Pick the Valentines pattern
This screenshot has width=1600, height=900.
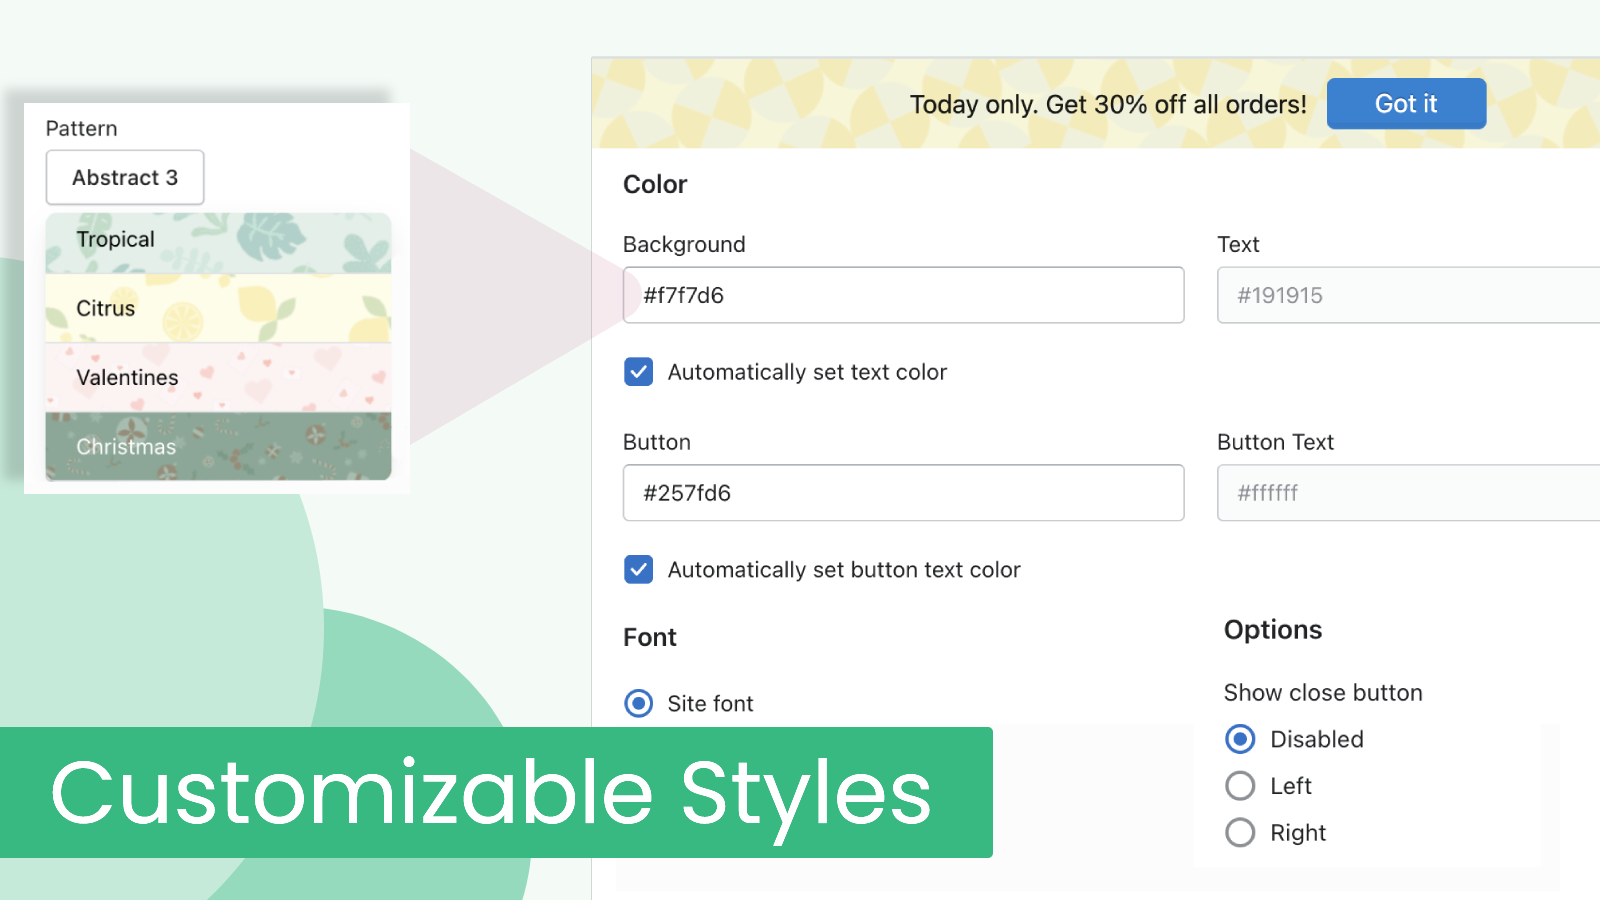[x=218, y=377]
